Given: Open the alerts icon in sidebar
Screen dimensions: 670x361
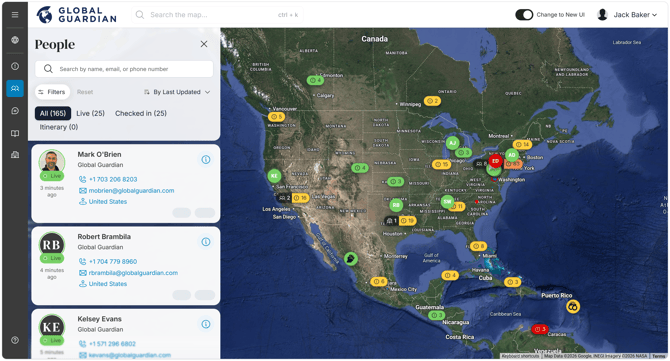Looking at the screenshot, I should pyautogui.click(x=15, y=66).
